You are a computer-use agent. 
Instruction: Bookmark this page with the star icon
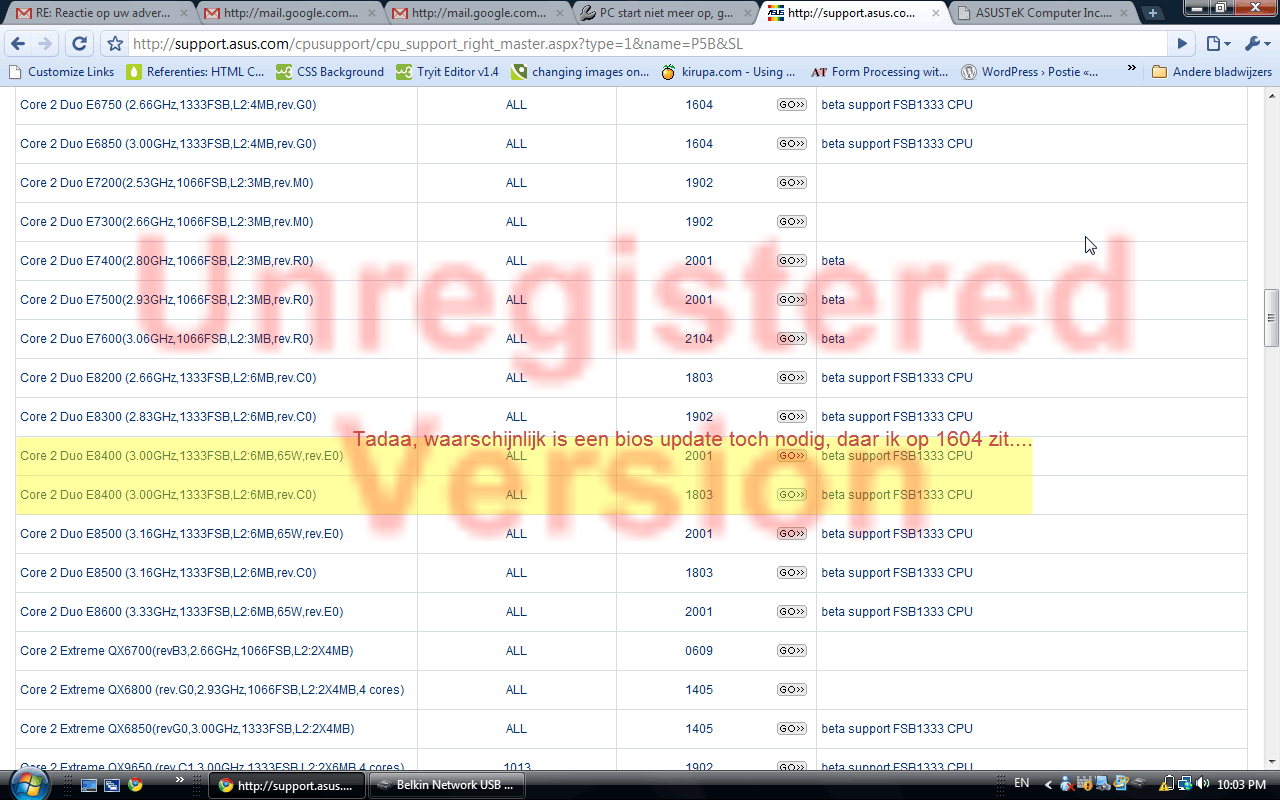point(115,44)
